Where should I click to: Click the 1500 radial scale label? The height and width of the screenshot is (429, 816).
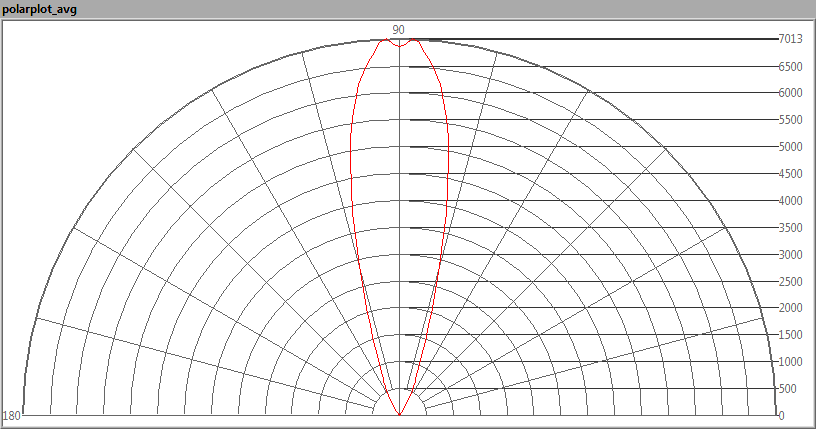point(790,335)
